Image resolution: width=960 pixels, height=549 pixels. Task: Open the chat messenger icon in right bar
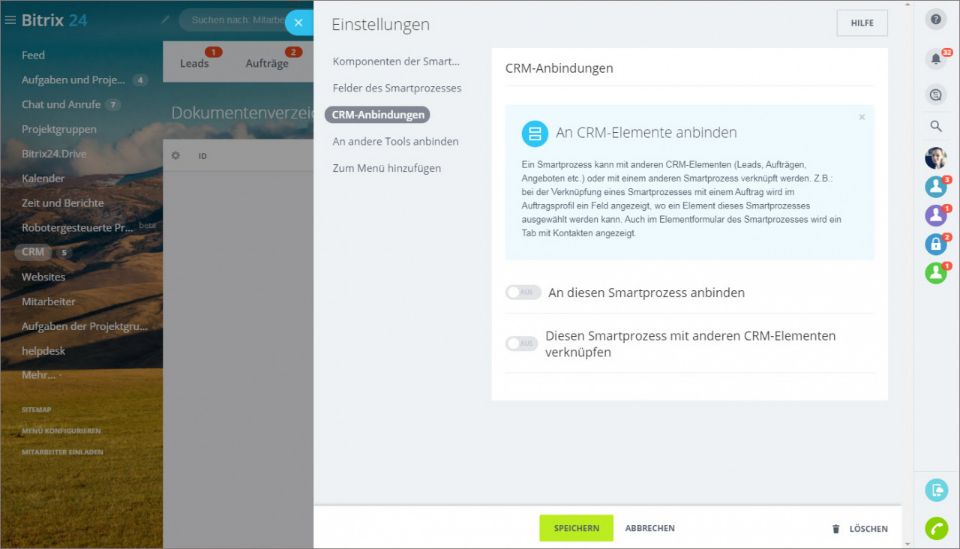coord(936,93)
